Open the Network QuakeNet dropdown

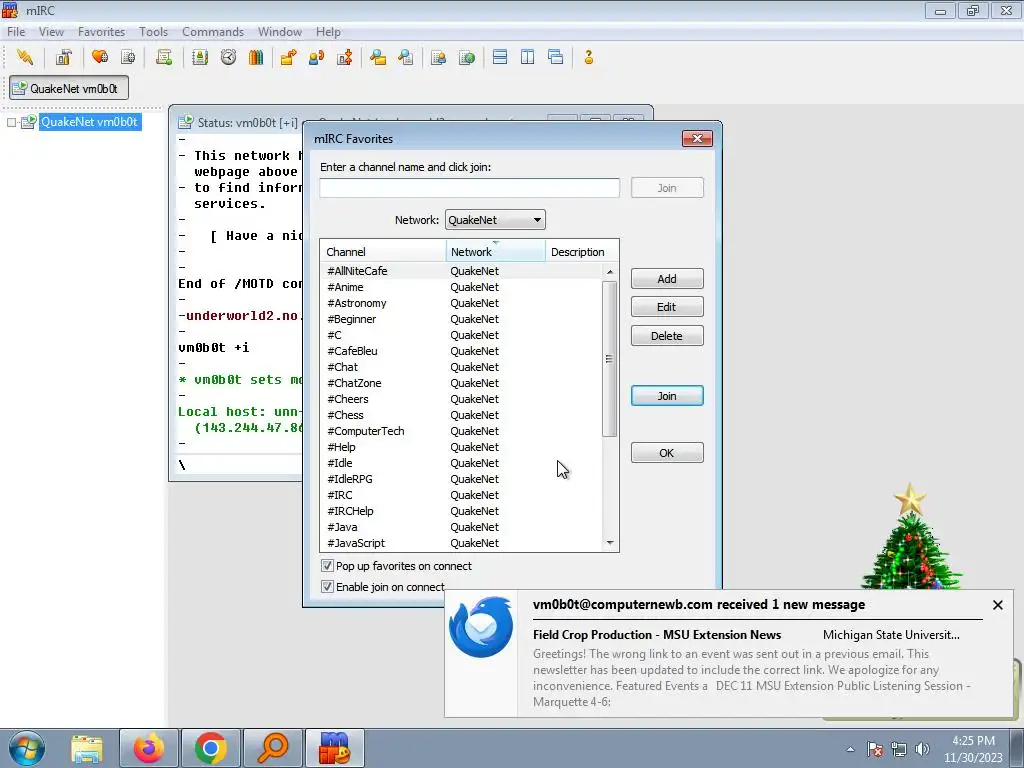[x=495, y=220]
